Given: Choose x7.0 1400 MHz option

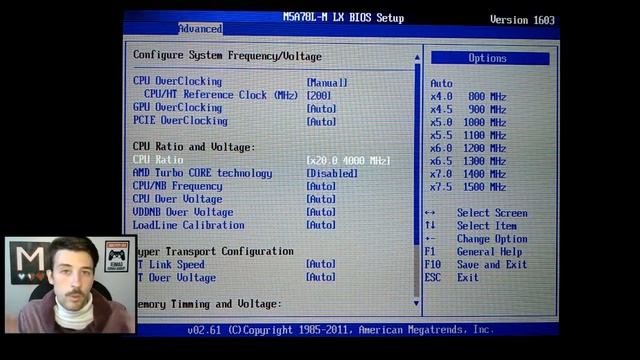Looking at the screenshot, I should point(468,174).
